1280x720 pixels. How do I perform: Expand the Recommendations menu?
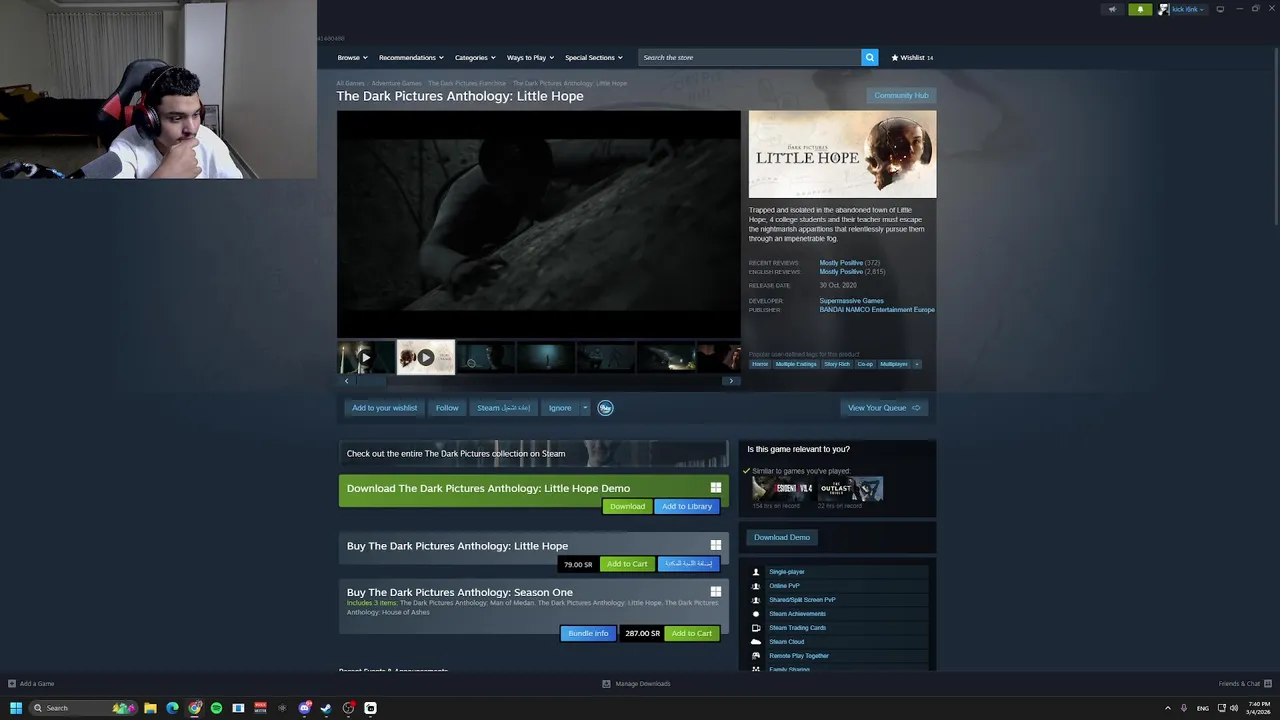tap(411, 57)
